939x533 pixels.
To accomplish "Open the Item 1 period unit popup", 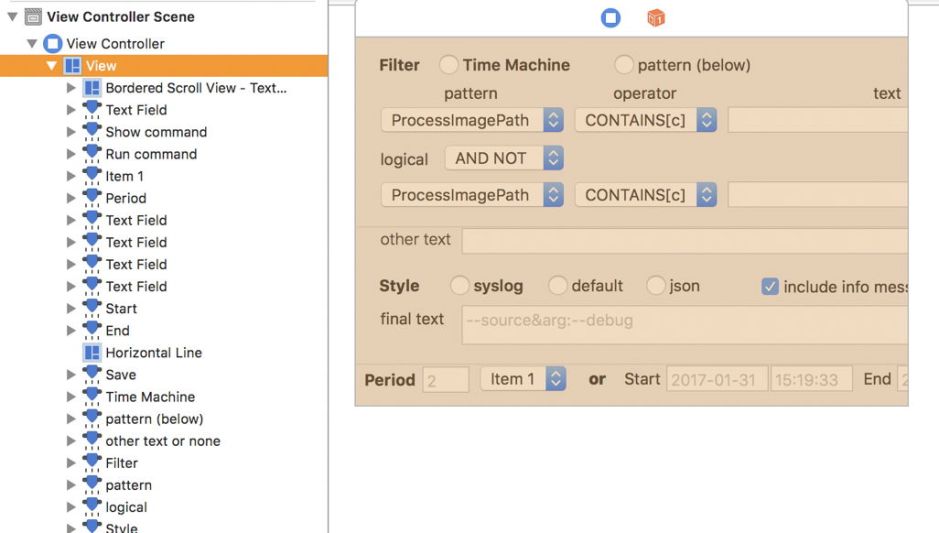I will 523,379.
